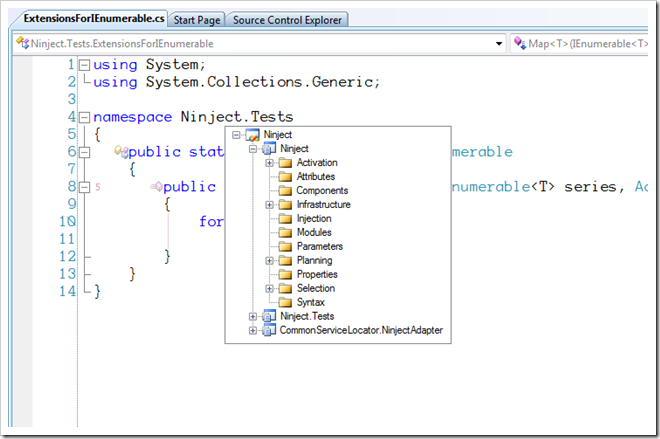Open the Source Control Explorer tab
The height and width of the screenshot is (439, 660).
287,20
